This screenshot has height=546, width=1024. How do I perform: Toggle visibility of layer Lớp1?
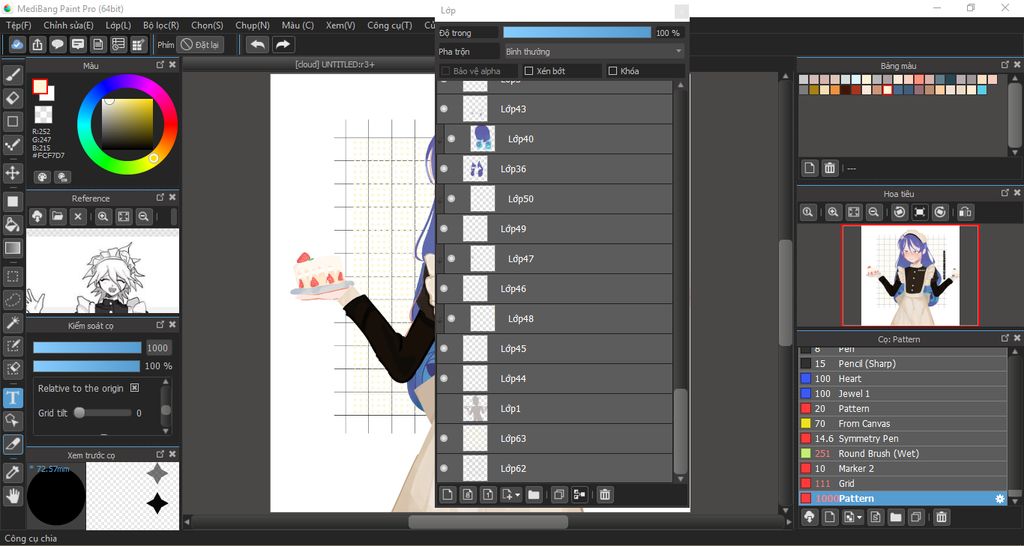point(444,409)
